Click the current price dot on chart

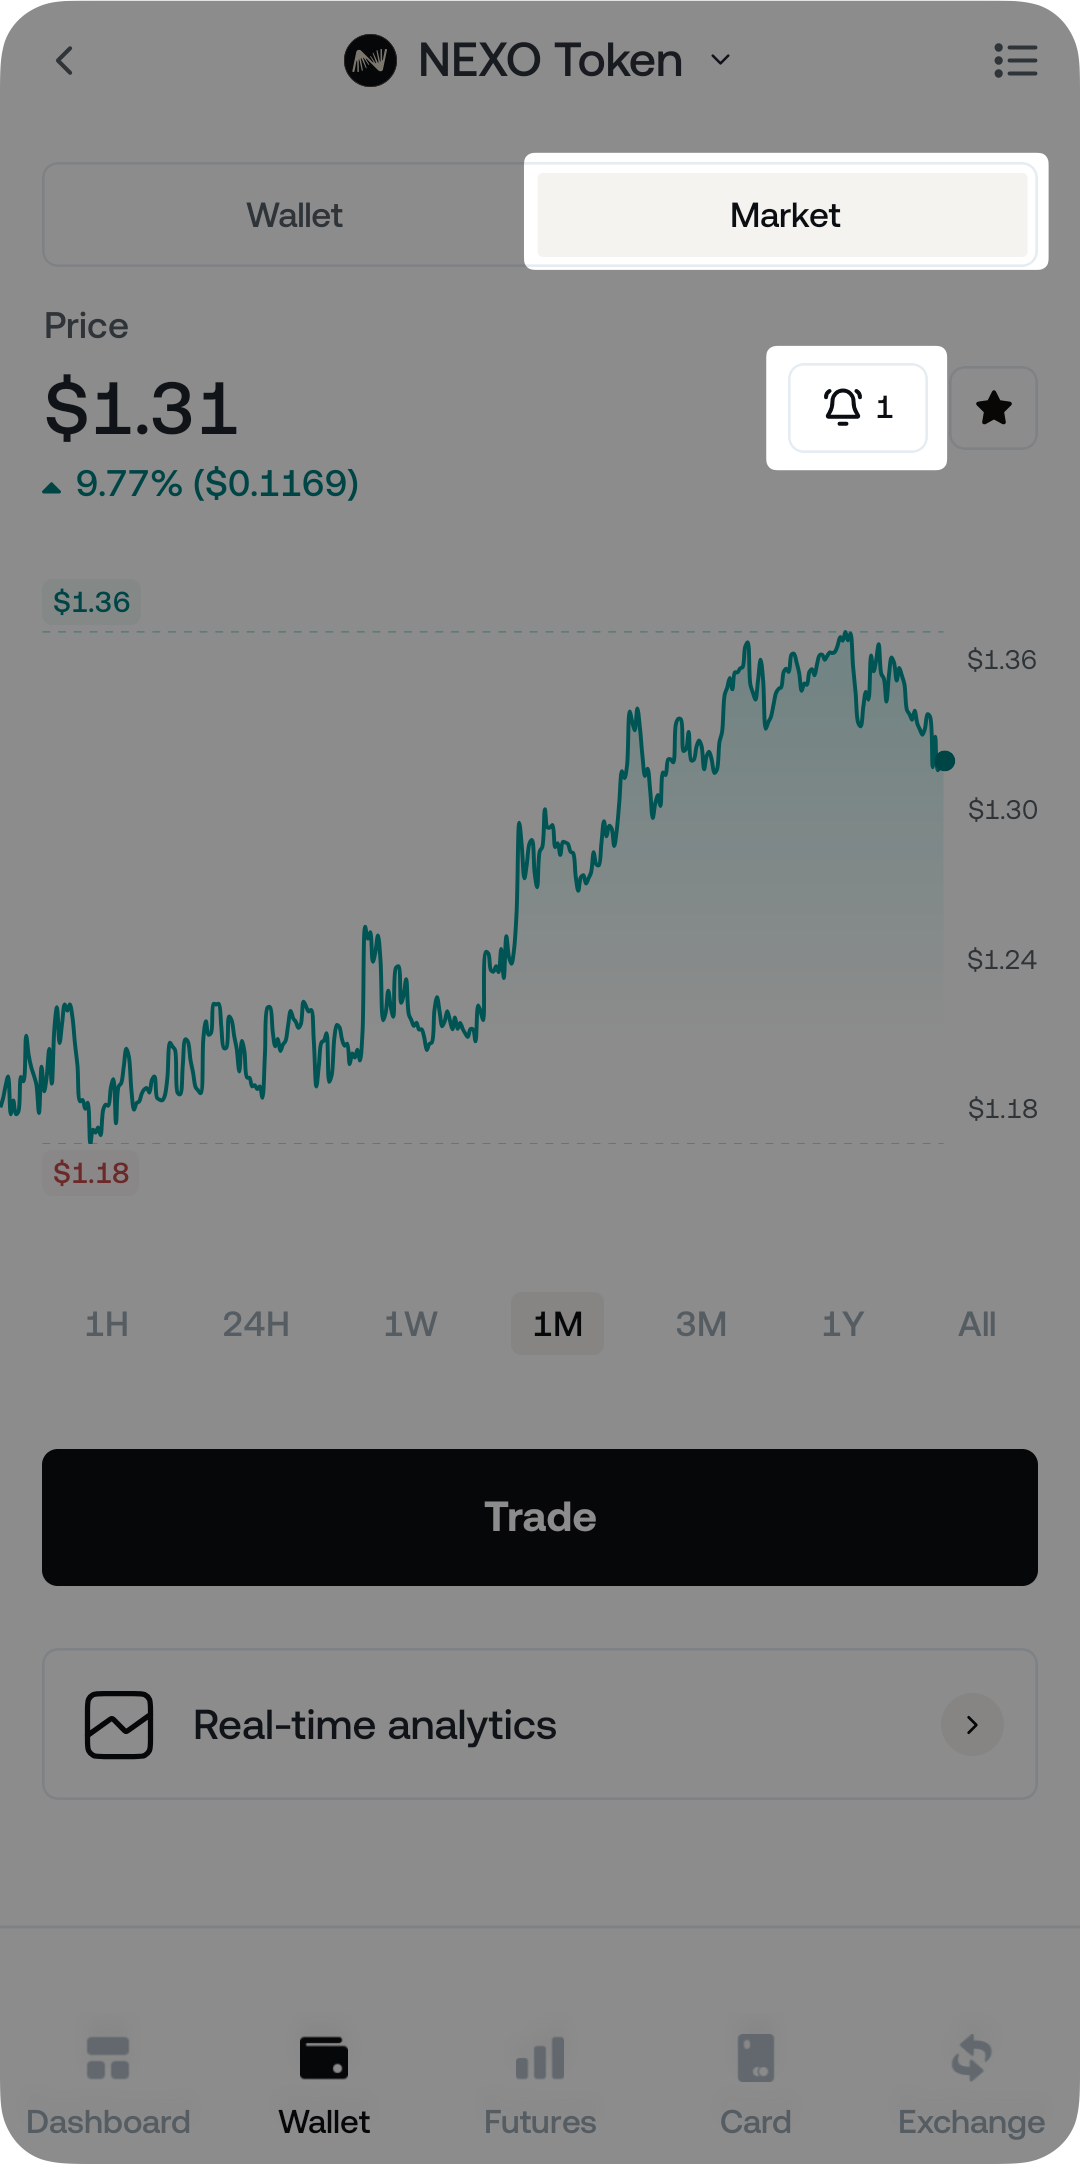click(x=944, y=761)
